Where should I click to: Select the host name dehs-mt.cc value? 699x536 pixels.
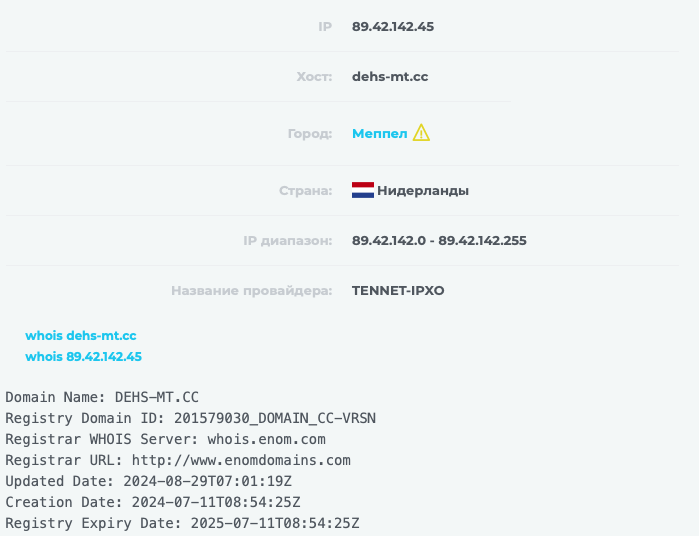click(x=390, y=76)
